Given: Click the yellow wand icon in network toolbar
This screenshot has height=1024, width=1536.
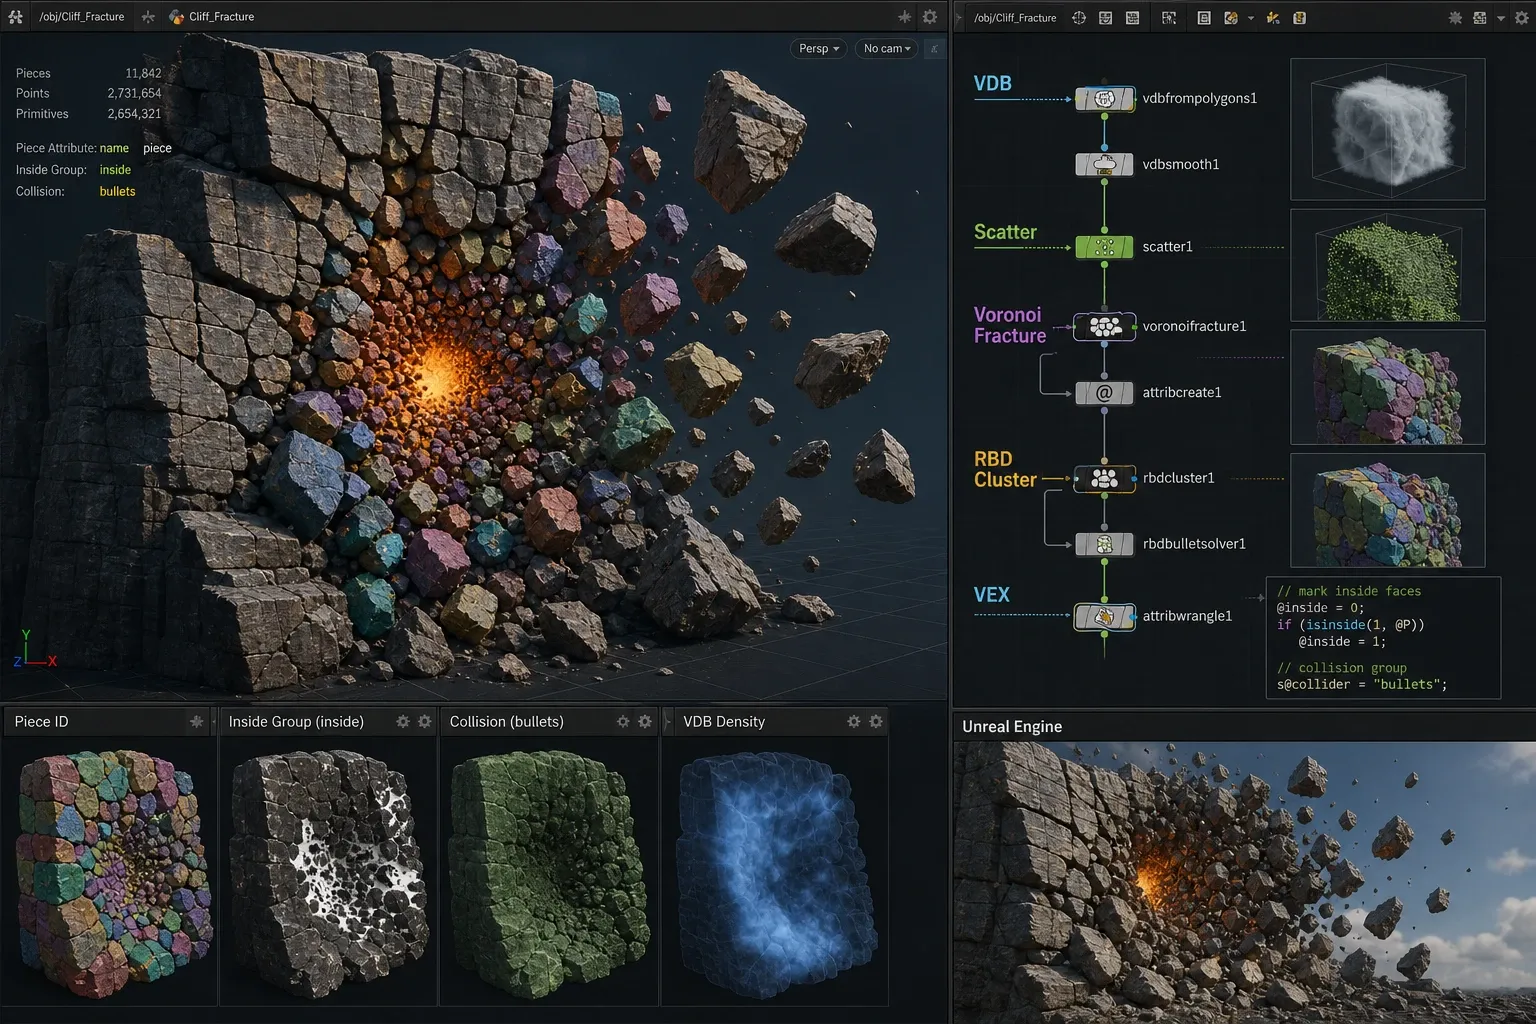Looking at the screenshot, I should (1273, 18).
